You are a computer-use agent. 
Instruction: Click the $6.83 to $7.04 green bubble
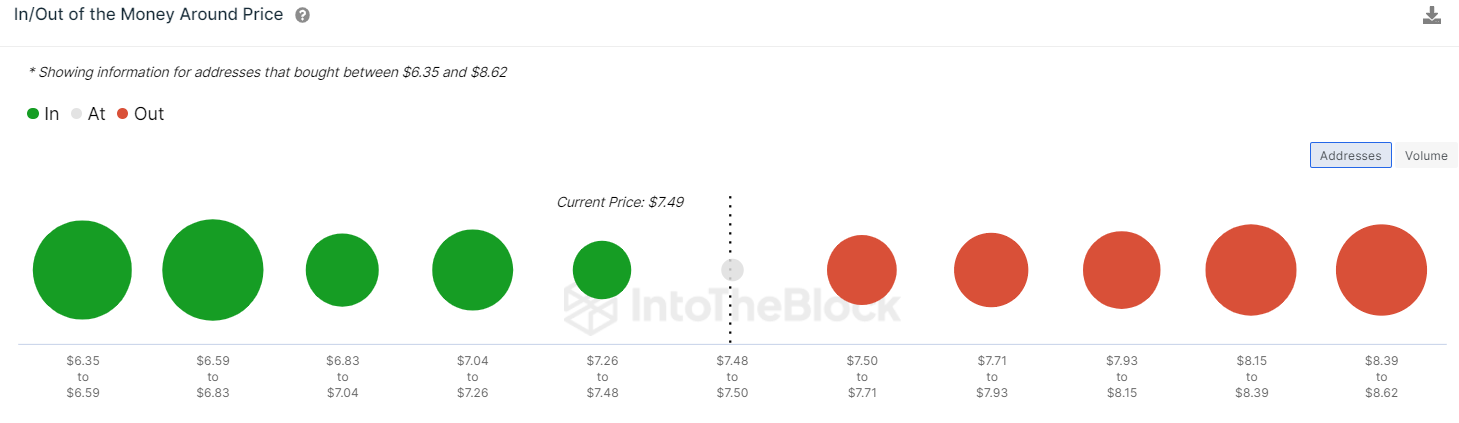(x=342, y=270)
